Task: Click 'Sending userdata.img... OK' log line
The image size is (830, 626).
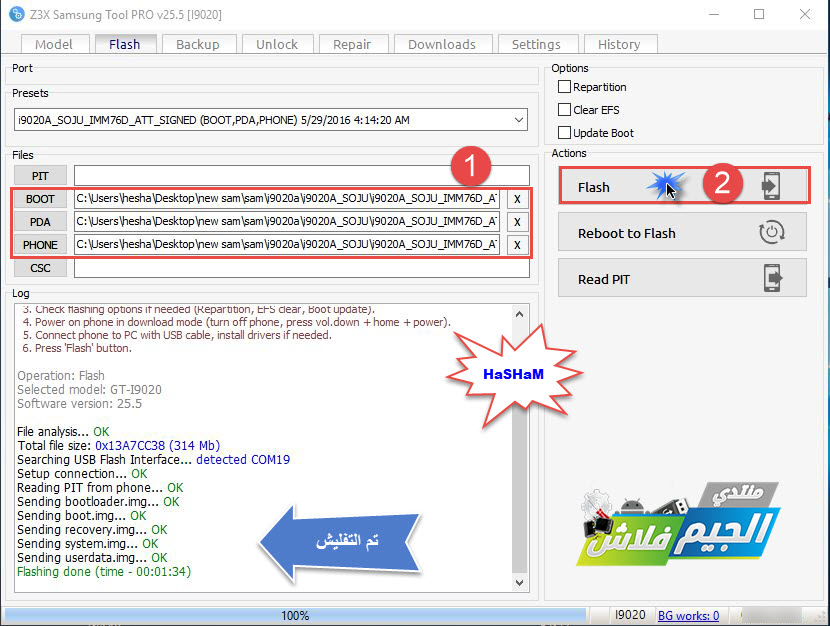Action: point(92,558)
